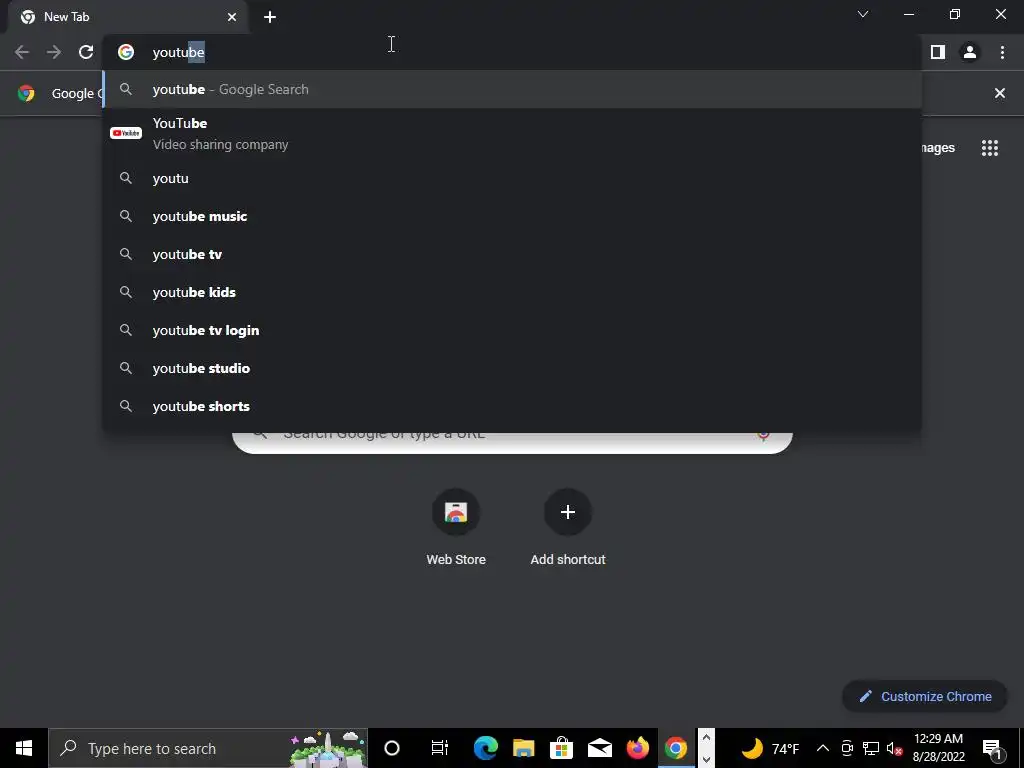Select youtube tv login suggestion
Image resolution: width=1024 pixels, height=768 pixels.
pos(513,330)
